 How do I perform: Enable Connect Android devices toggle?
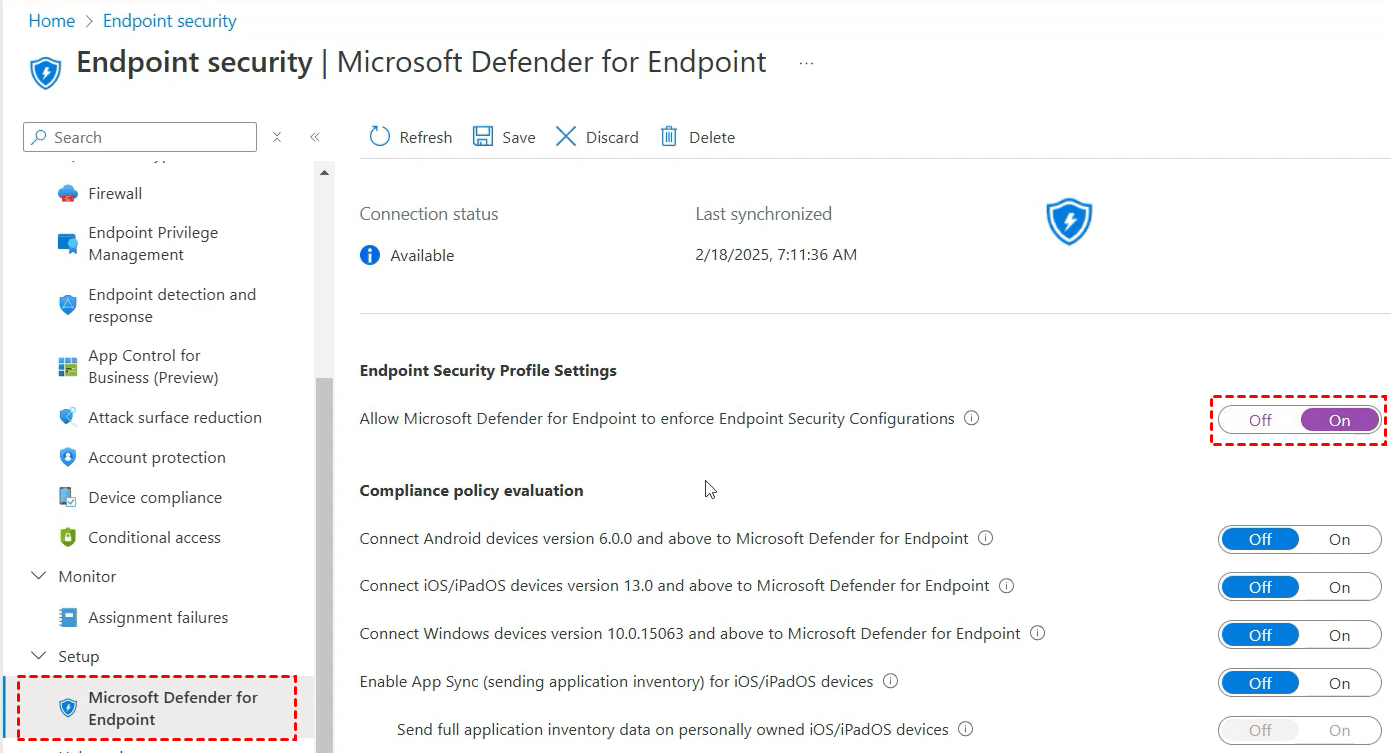pos(1339,539)
